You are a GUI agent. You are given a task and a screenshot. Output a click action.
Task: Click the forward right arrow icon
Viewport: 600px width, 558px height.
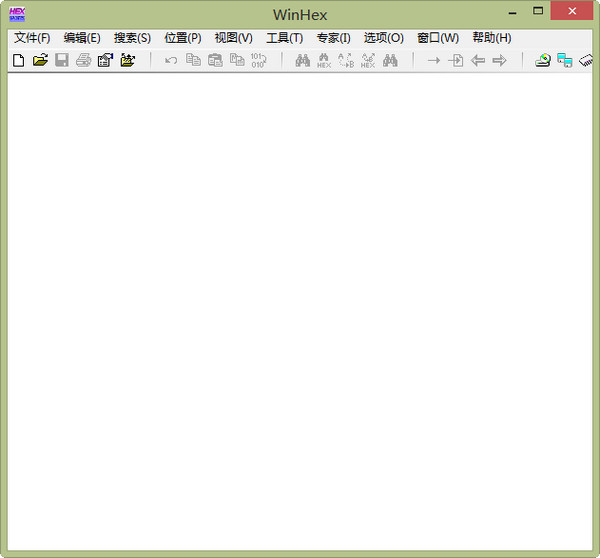[x=499, y=60]
